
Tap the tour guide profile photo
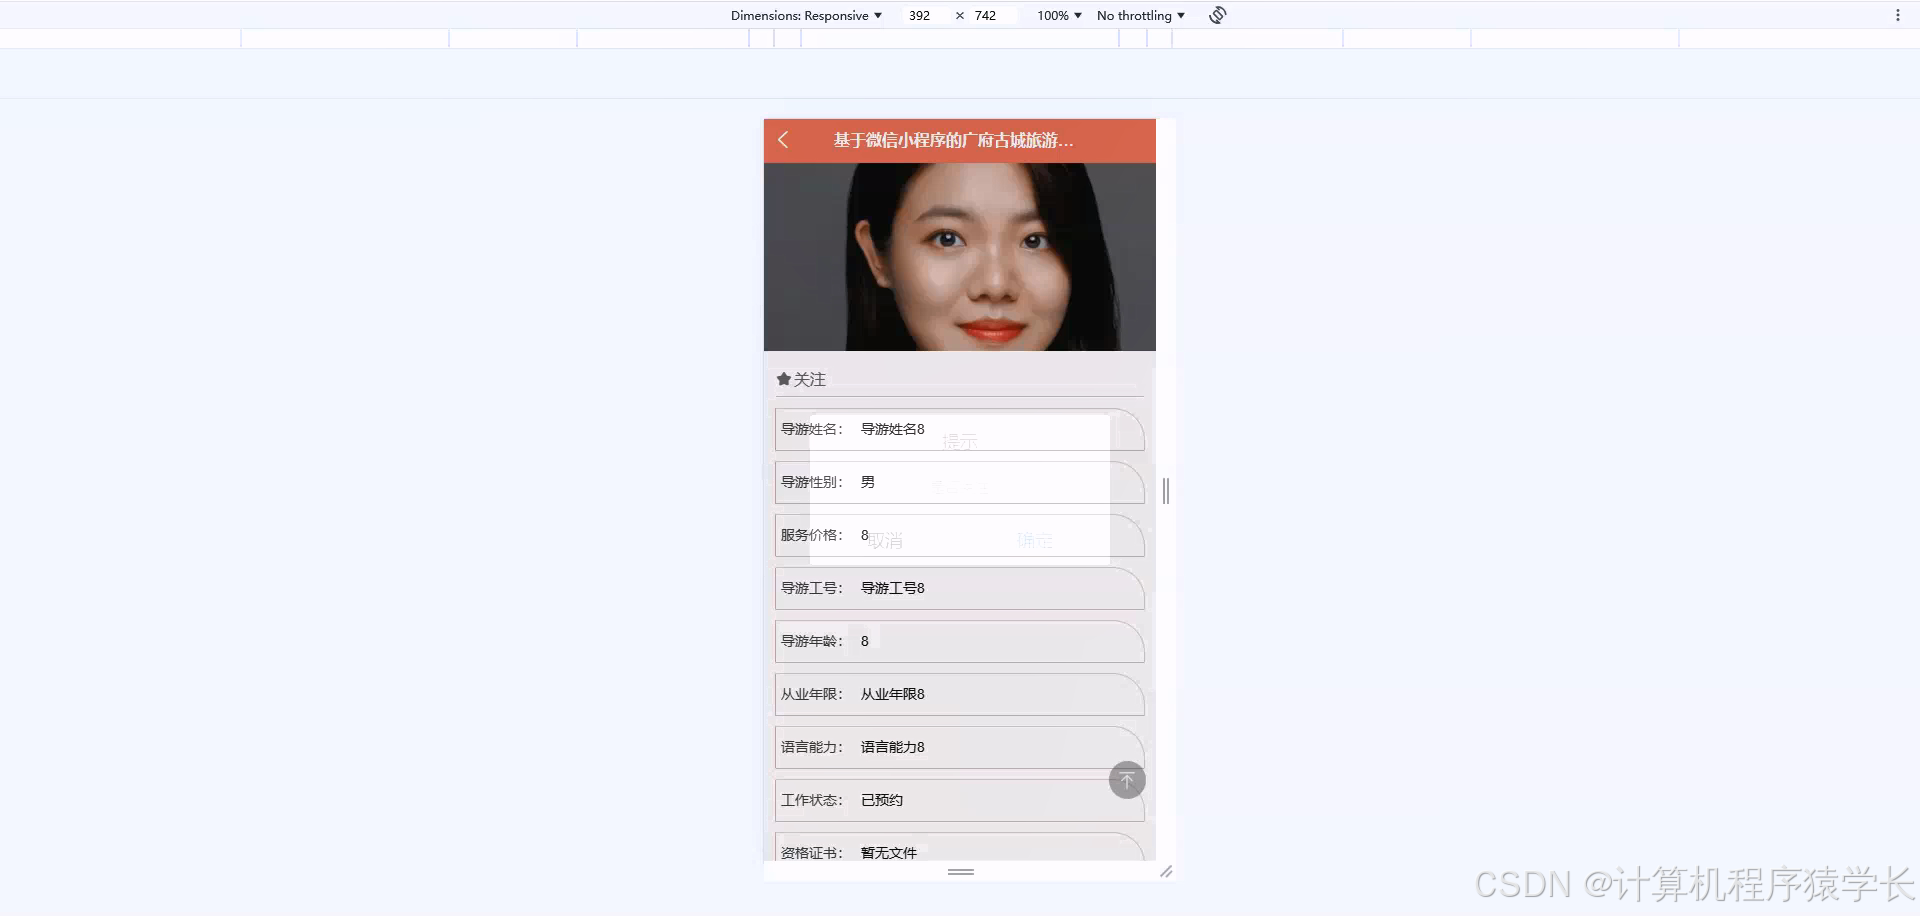[958, 255]
